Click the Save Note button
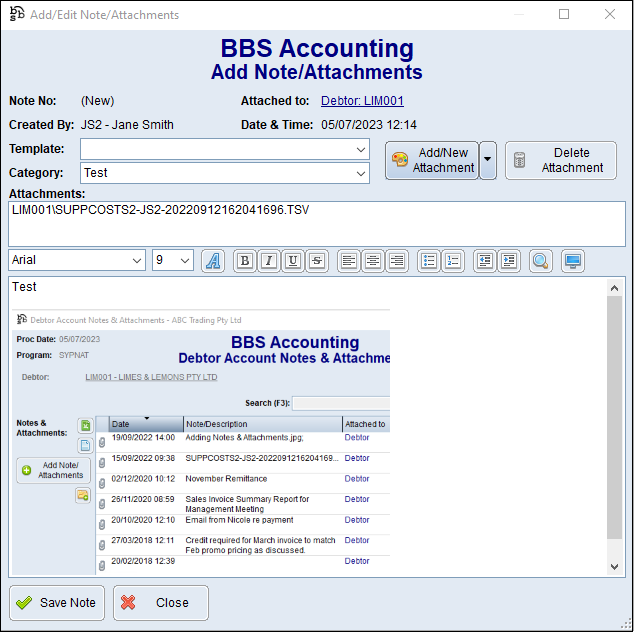Viewport: 634px width, 632px height. pos(57,603)
